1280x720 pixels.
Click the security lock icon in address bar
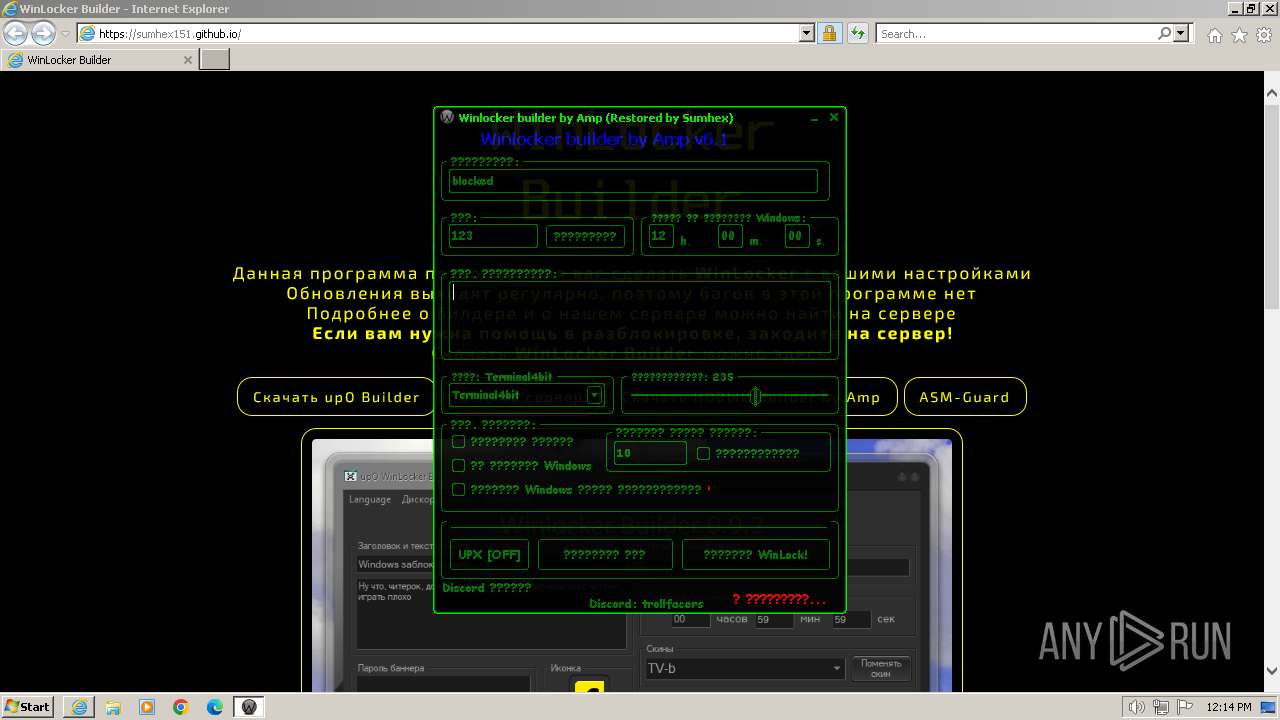tap(829, 34)
